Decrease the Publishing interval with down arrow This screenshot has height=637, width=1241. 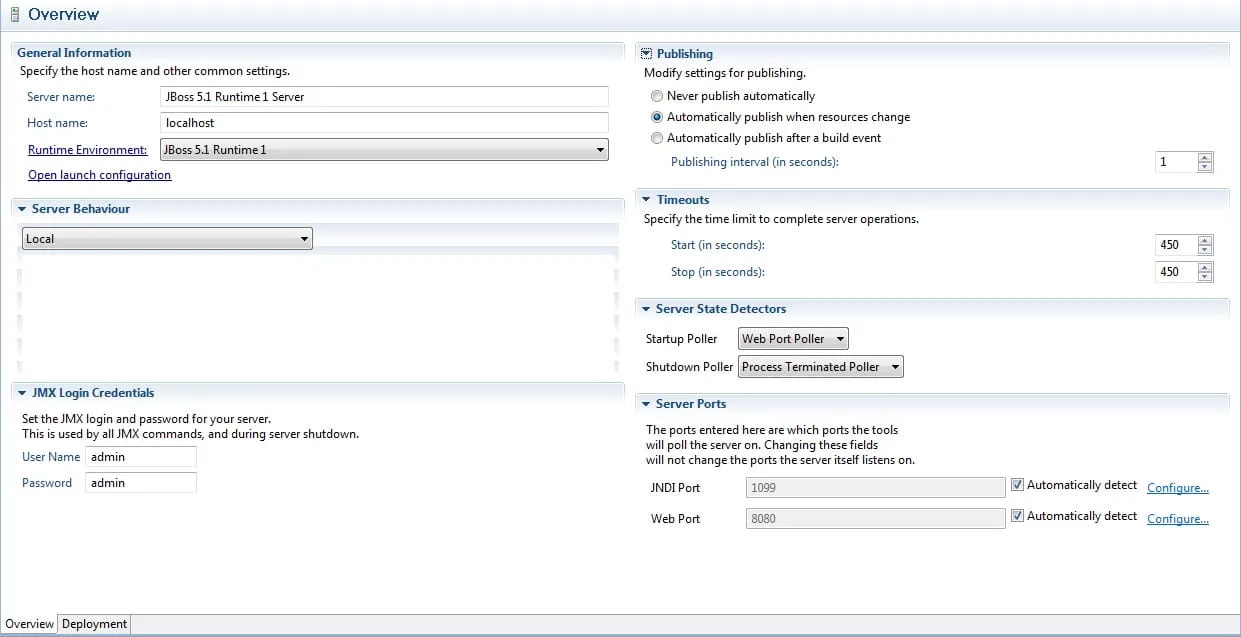tap(1205, 167)
